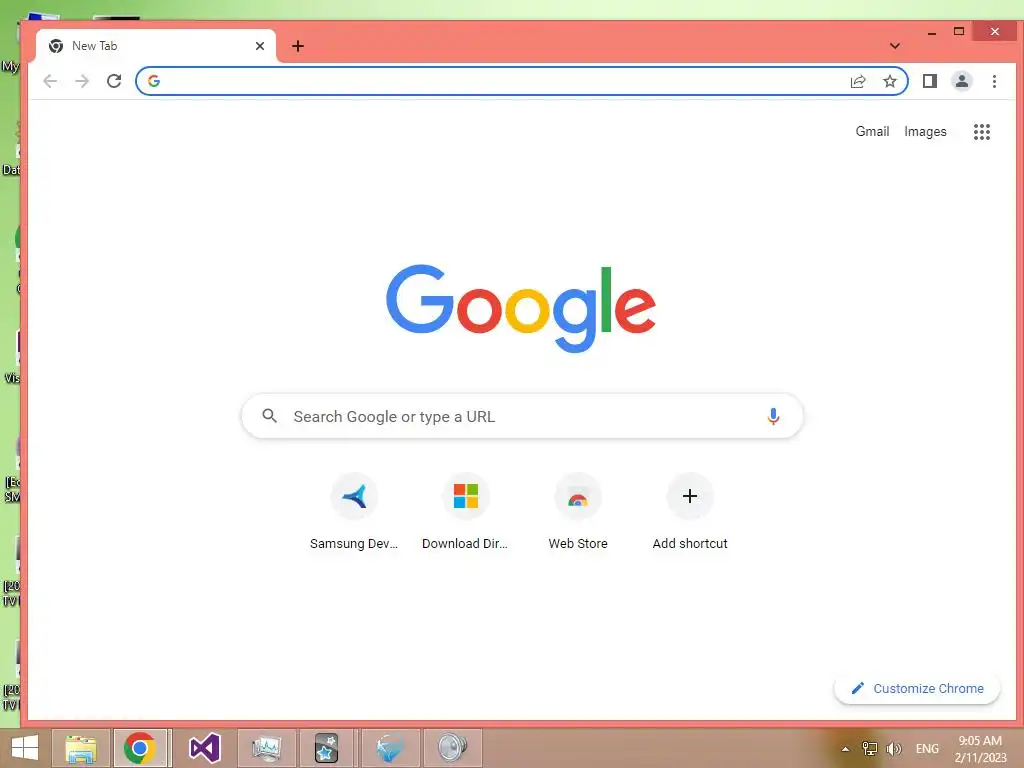Open the volume control in the tray
Viewport: 1024px width, 768px height.
[x=894, y=749]
